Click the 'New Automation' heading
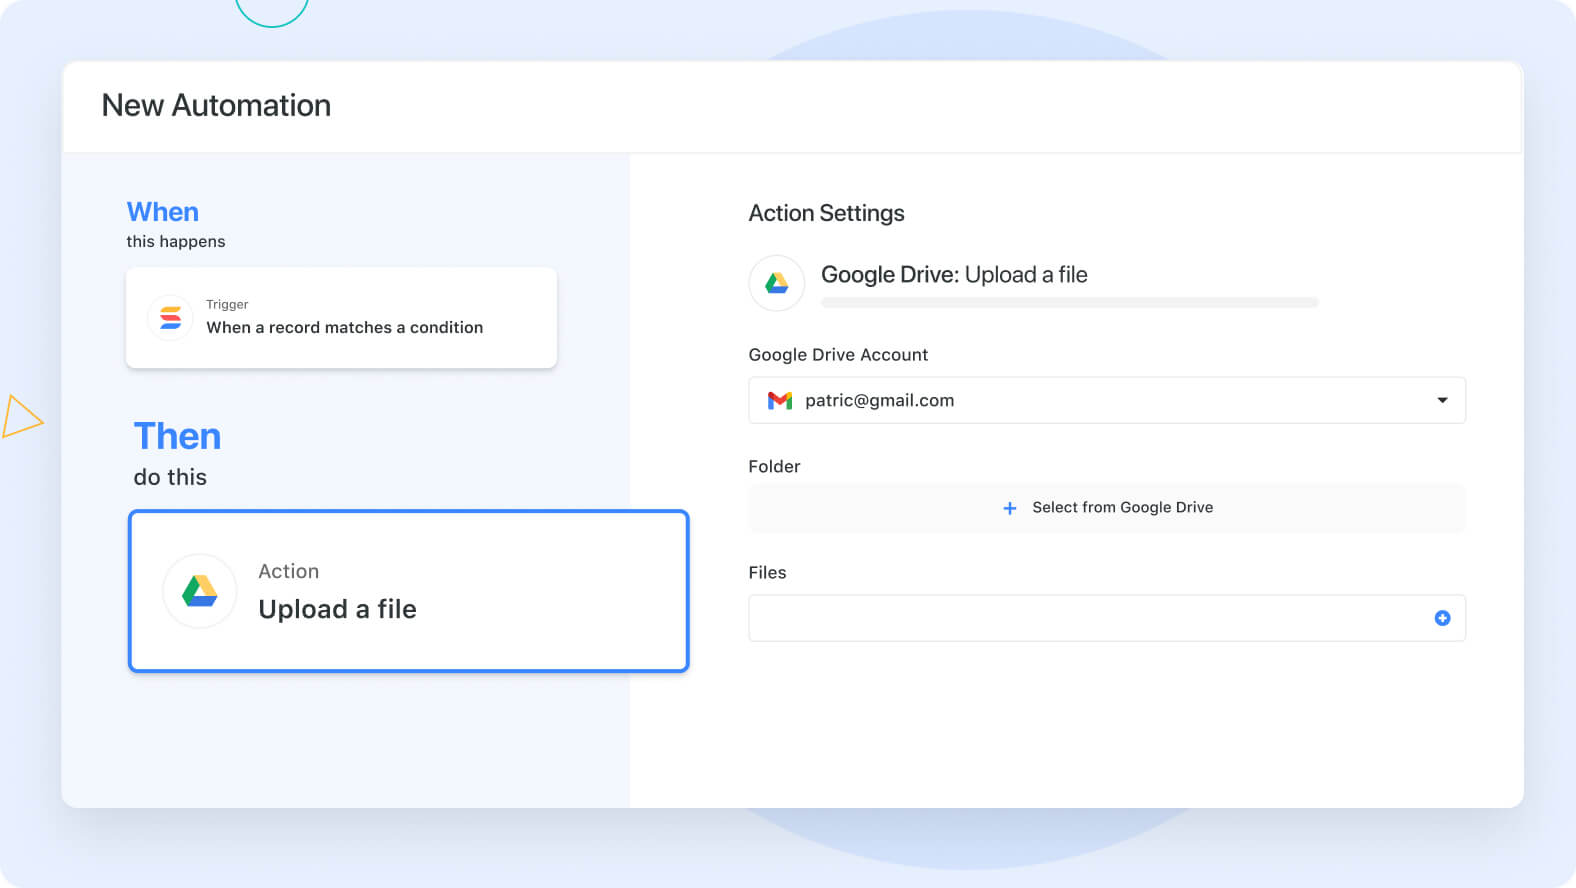Screen dimensions: 1576x888 click(216, 105)
